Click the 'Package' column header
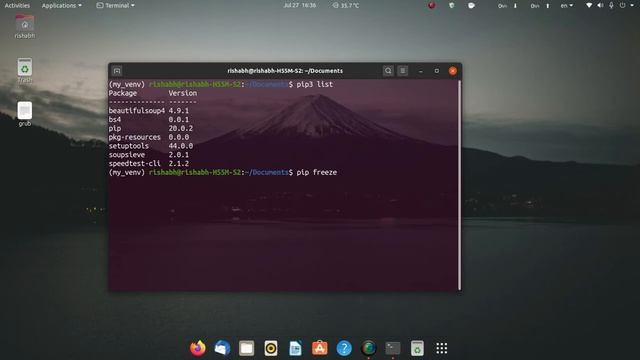Image resolution: width=640 pixels, height=360 pixels. 123,93
